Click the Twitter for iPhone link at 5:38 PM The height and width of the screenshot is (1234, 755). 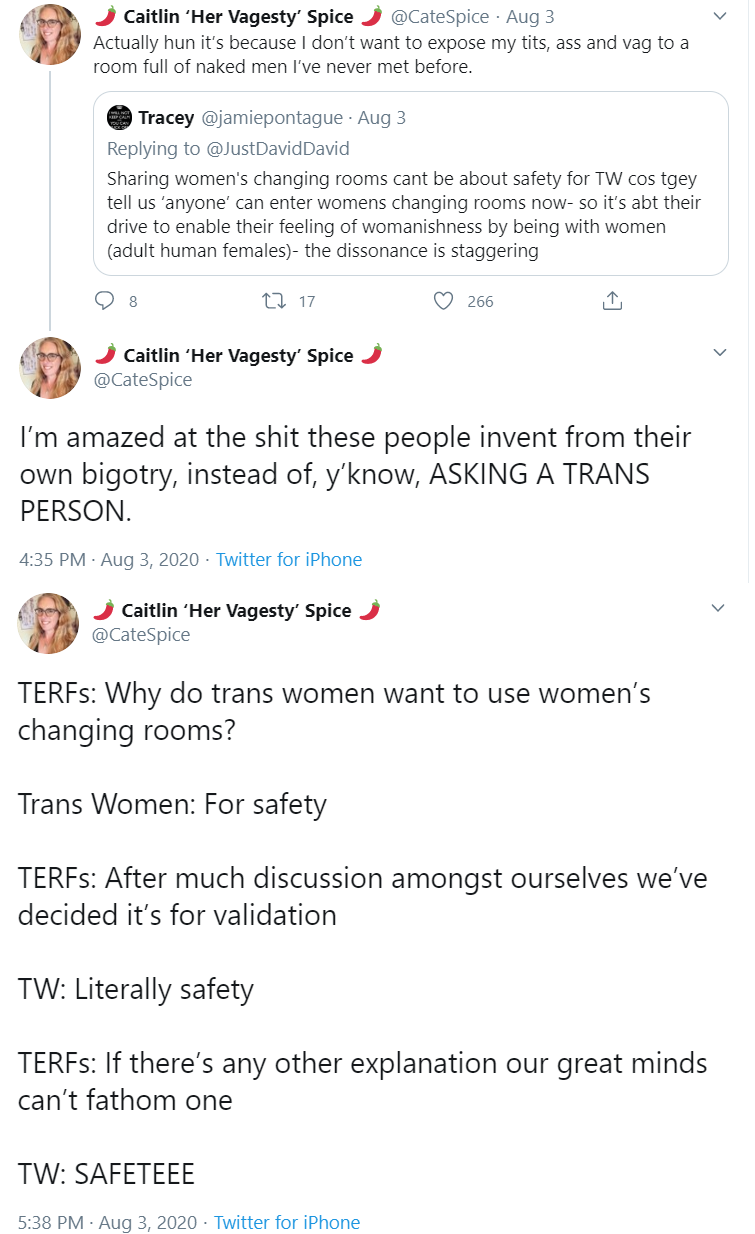point(287,1222)
